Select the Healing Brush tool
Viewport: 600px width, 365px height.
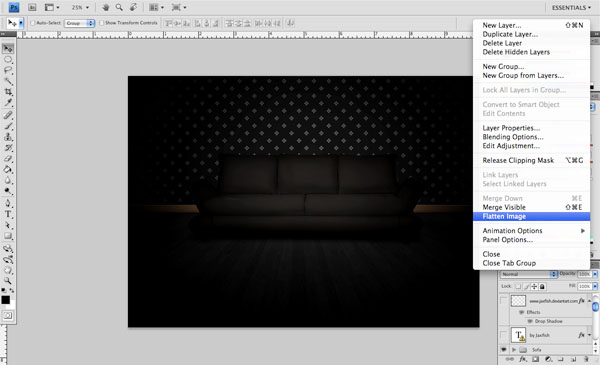point(8,115)
